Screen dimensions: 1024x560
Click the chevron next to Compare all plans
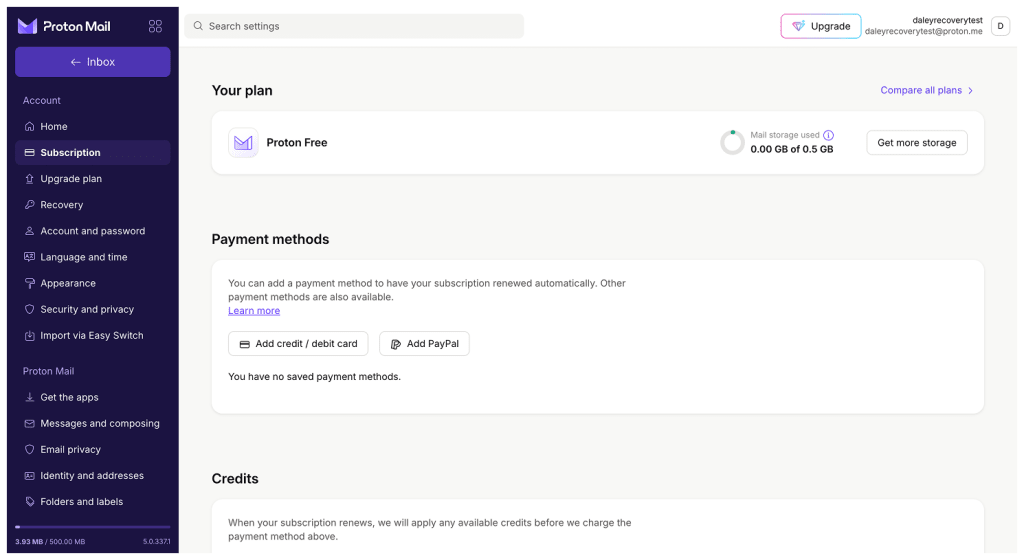coord(970,91)
